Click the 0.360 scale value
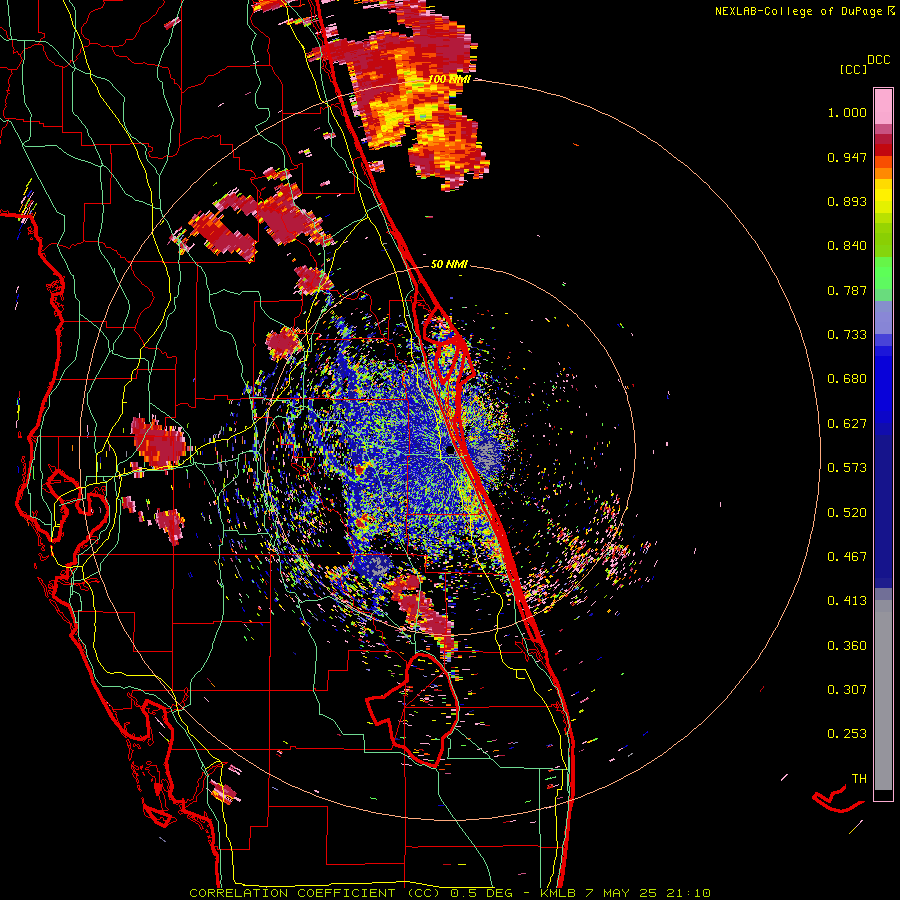Viewport: 900px width, 900px height. pyautogui.click(x=847, y=646)
